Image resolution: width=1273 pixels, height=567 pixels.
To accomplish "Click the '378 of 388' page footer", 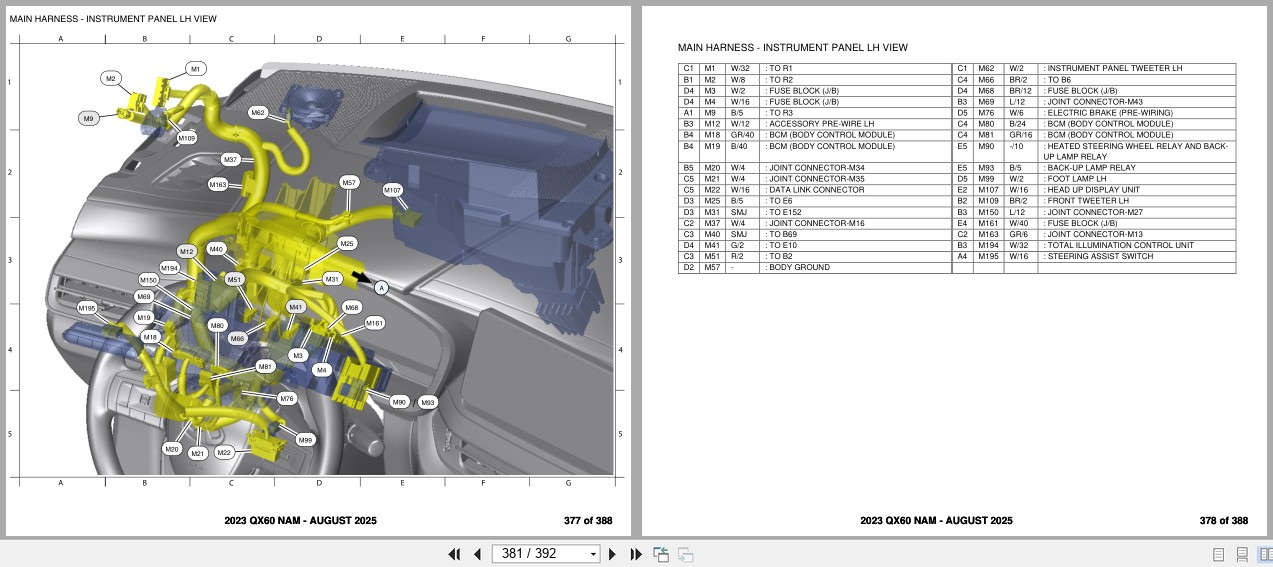I will (x=1223, y=521).
